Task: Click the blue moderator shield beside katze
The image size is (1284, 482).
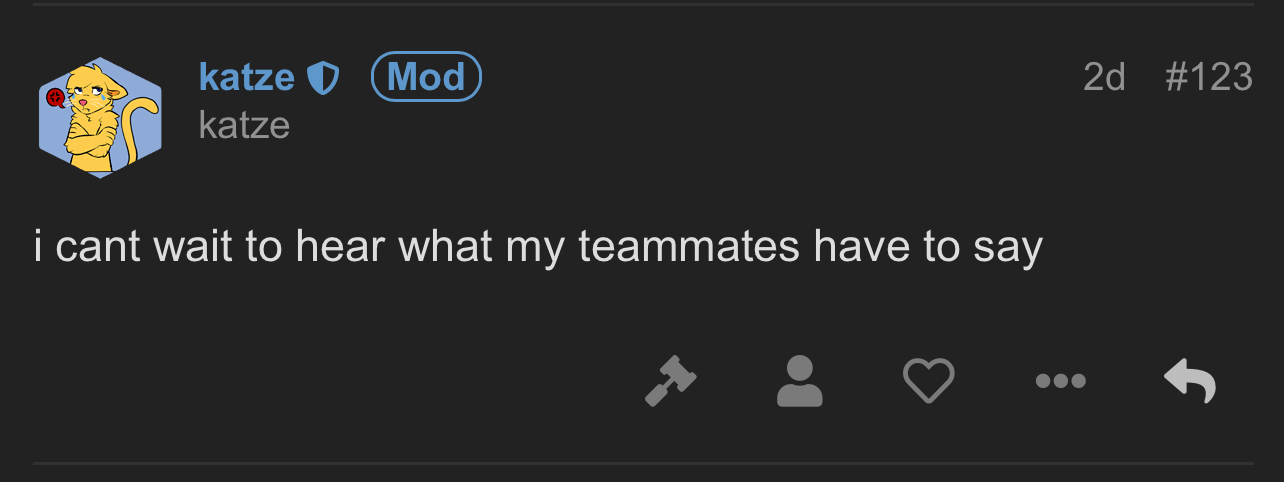Action: [323, 77]
